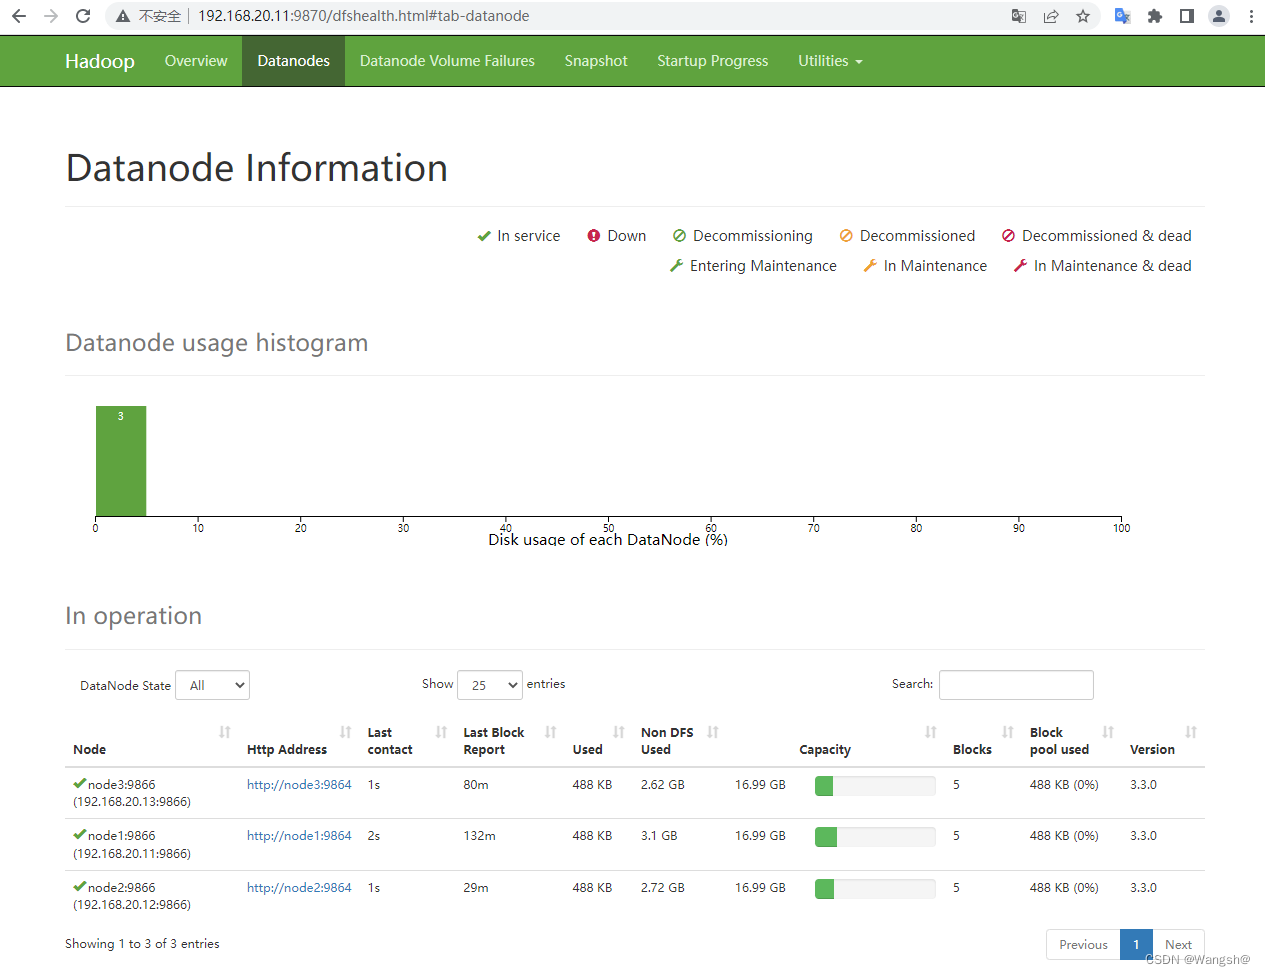Click the orange In Maintenance wrench icon
This screenshot has width=1265, height=976.
click(x=870, y=266)
